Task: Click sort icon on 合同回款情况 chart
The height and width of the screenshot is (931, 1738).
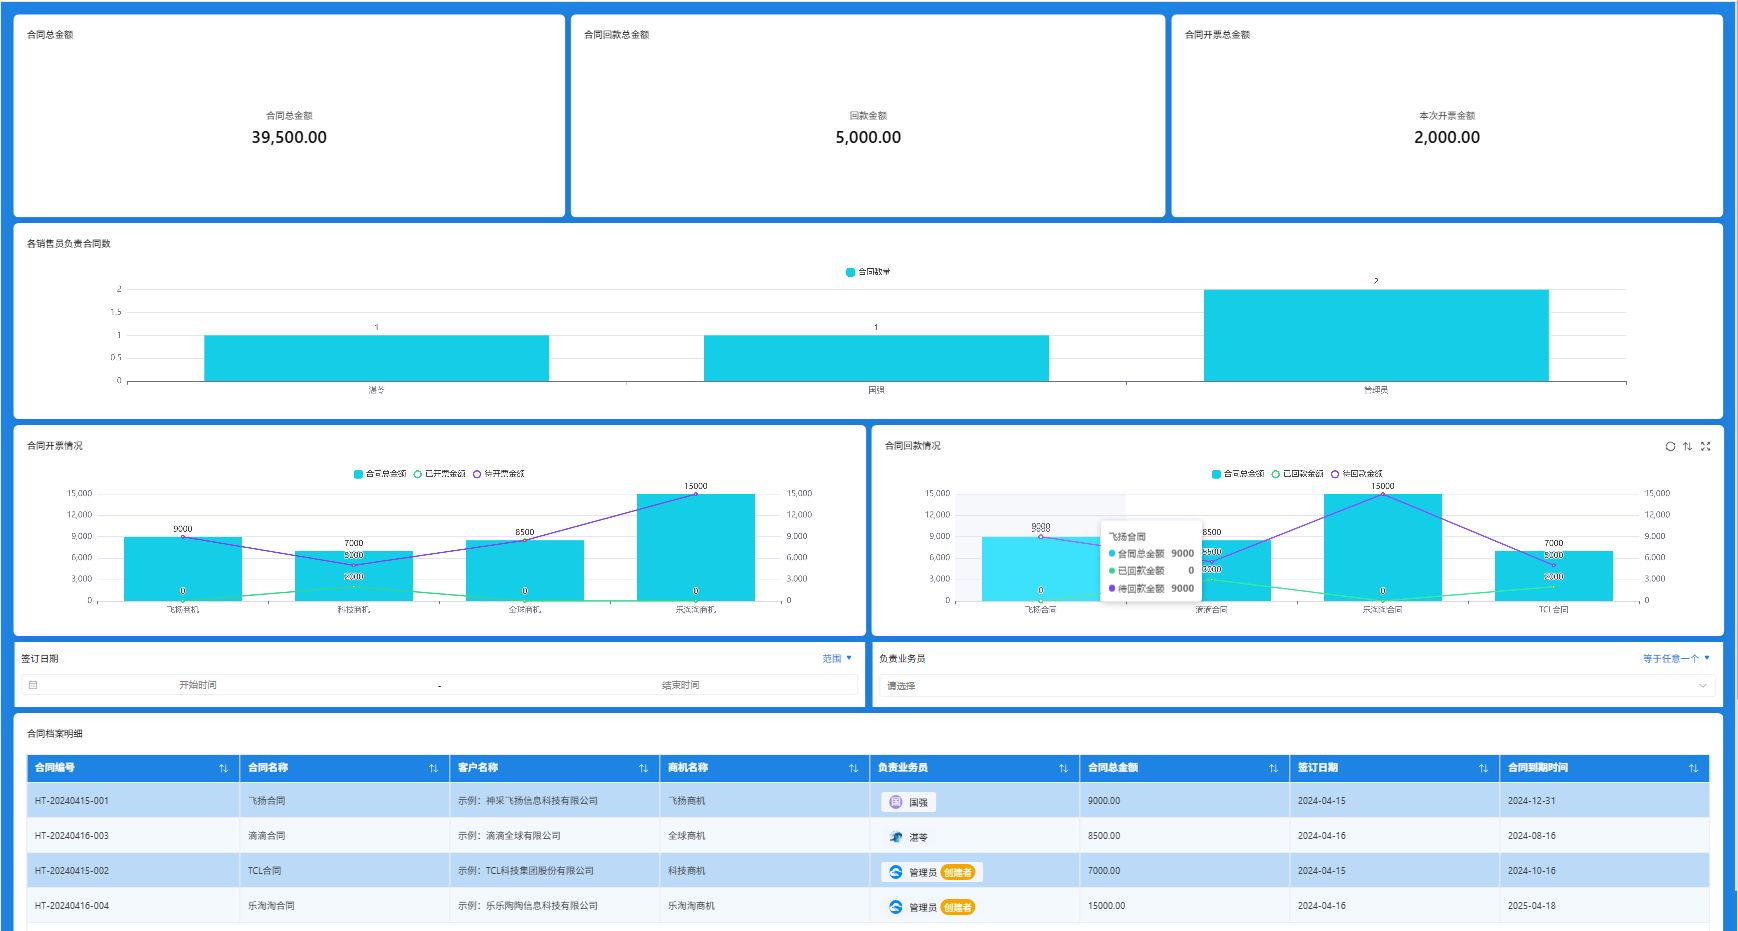Action: (1688, 447)
